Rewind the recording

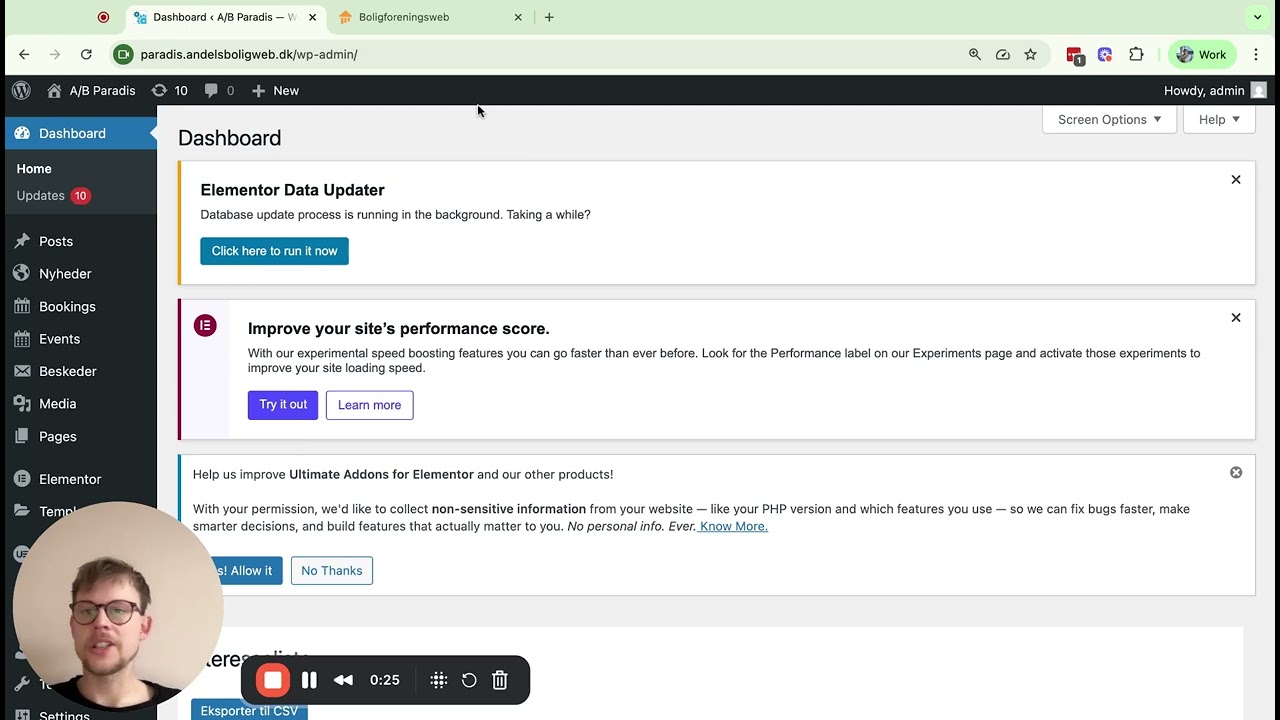343,680
